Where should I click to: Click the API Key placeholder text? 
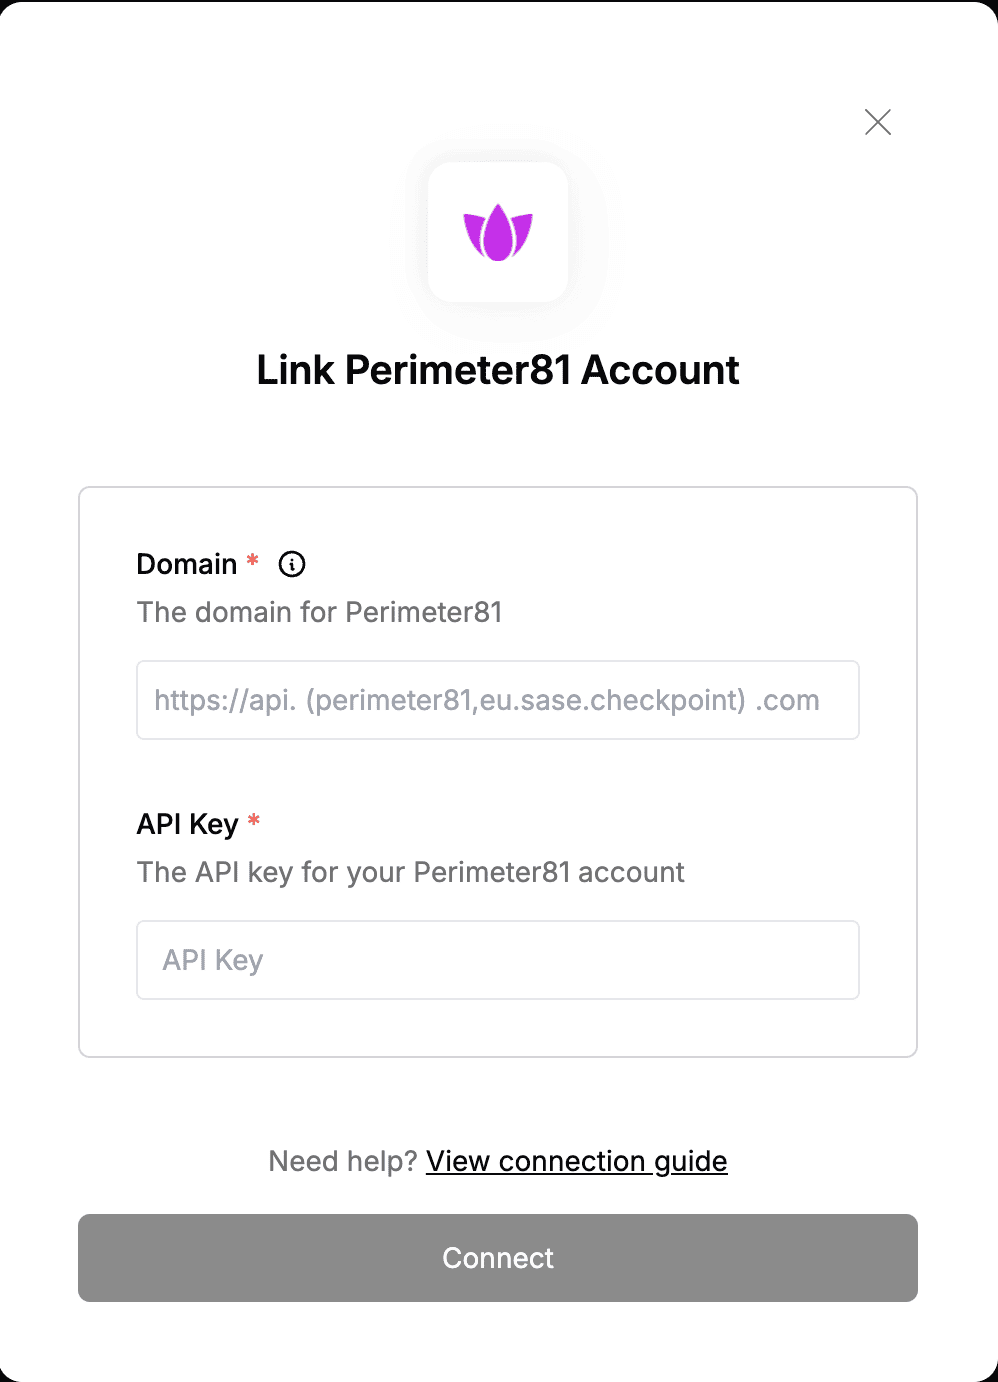pyautogui.click(x=213, y=960)
